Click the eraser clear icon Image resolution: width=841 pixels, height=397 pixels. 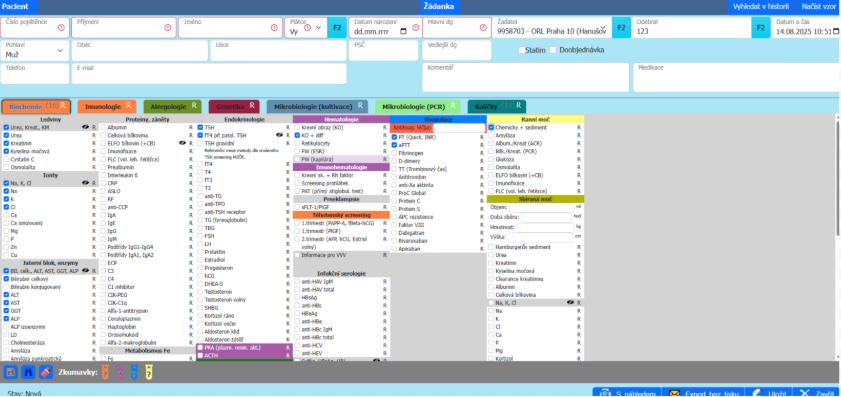pyautogui.click(x=46, y=371)
